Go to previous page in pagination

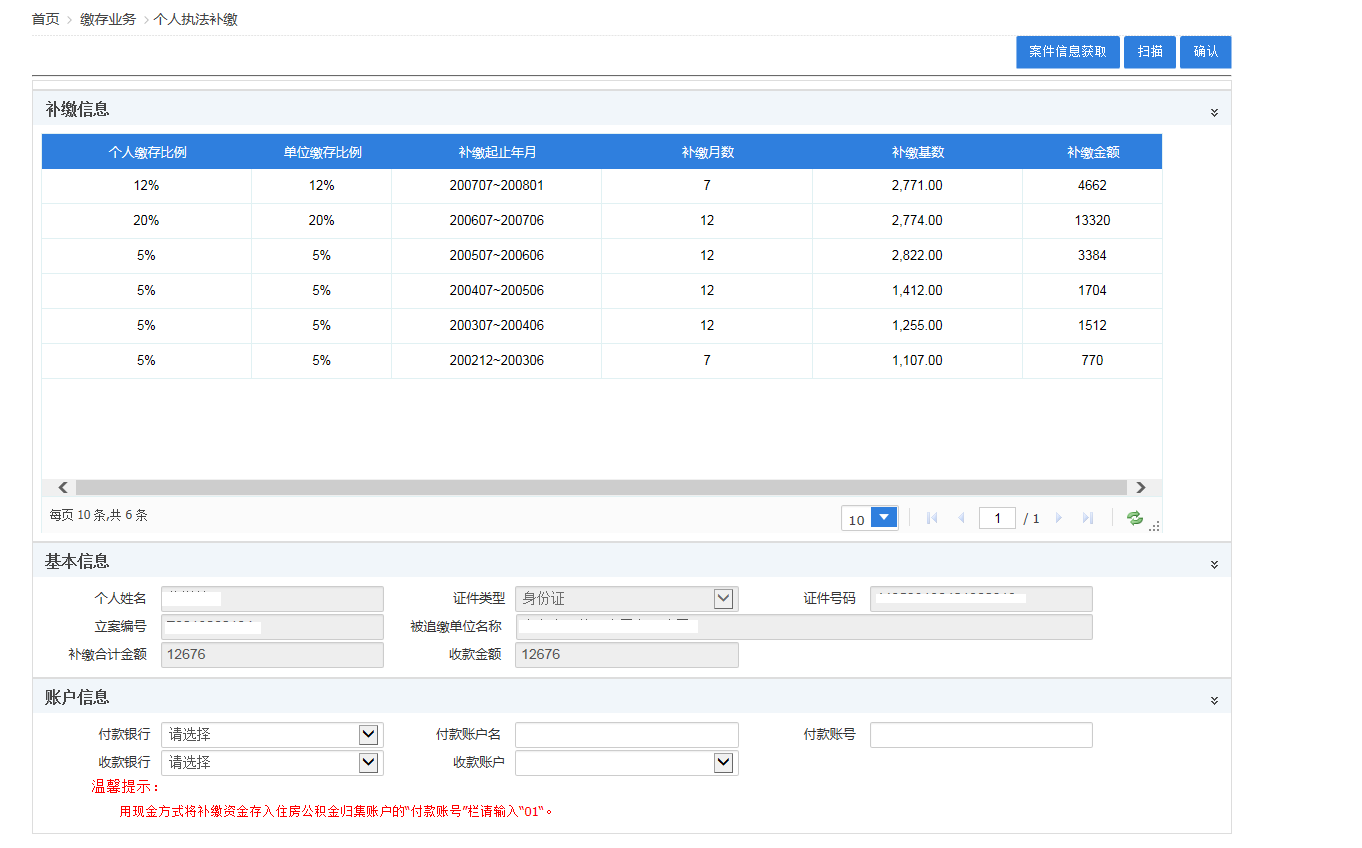(961, 518)
